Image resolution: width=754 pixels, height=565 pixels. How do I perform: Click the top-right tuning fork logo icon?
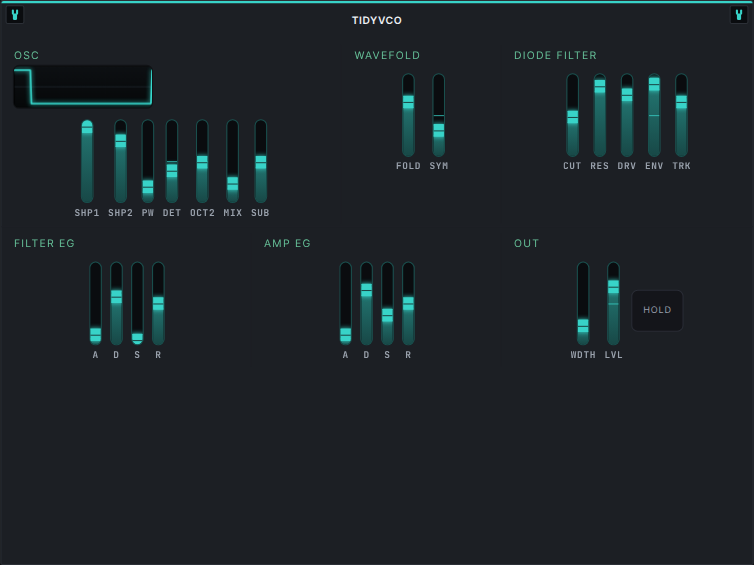(739, 15)
